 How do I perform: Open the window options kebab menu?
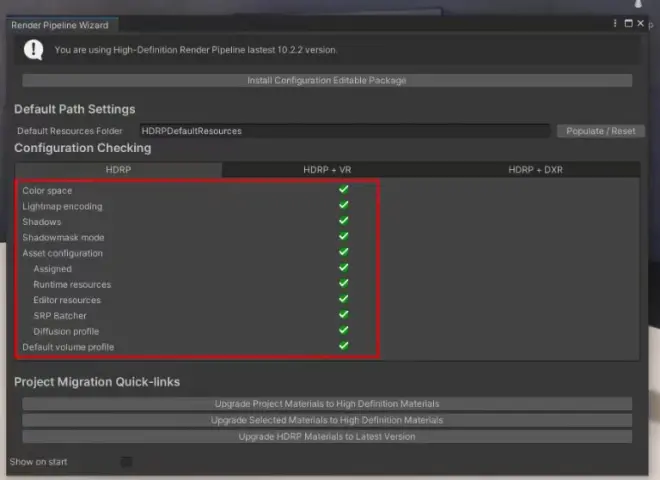click(x=615, y=23)
